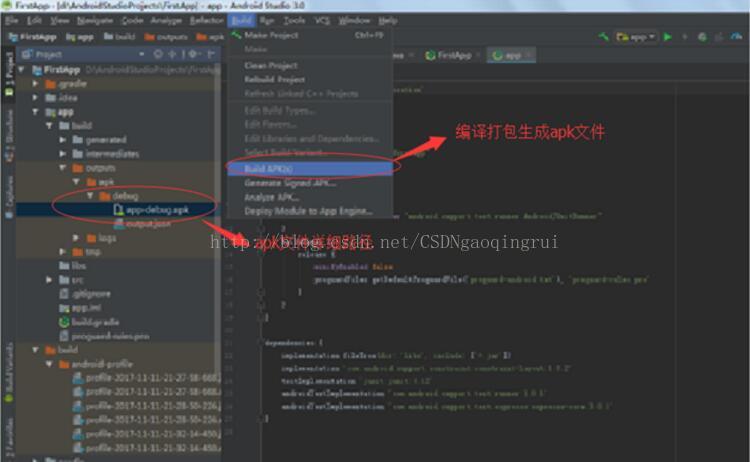Expand the intermediates folder node
Image resolution: width=750 pixels, height=462 pixels.
click(62, 154)
